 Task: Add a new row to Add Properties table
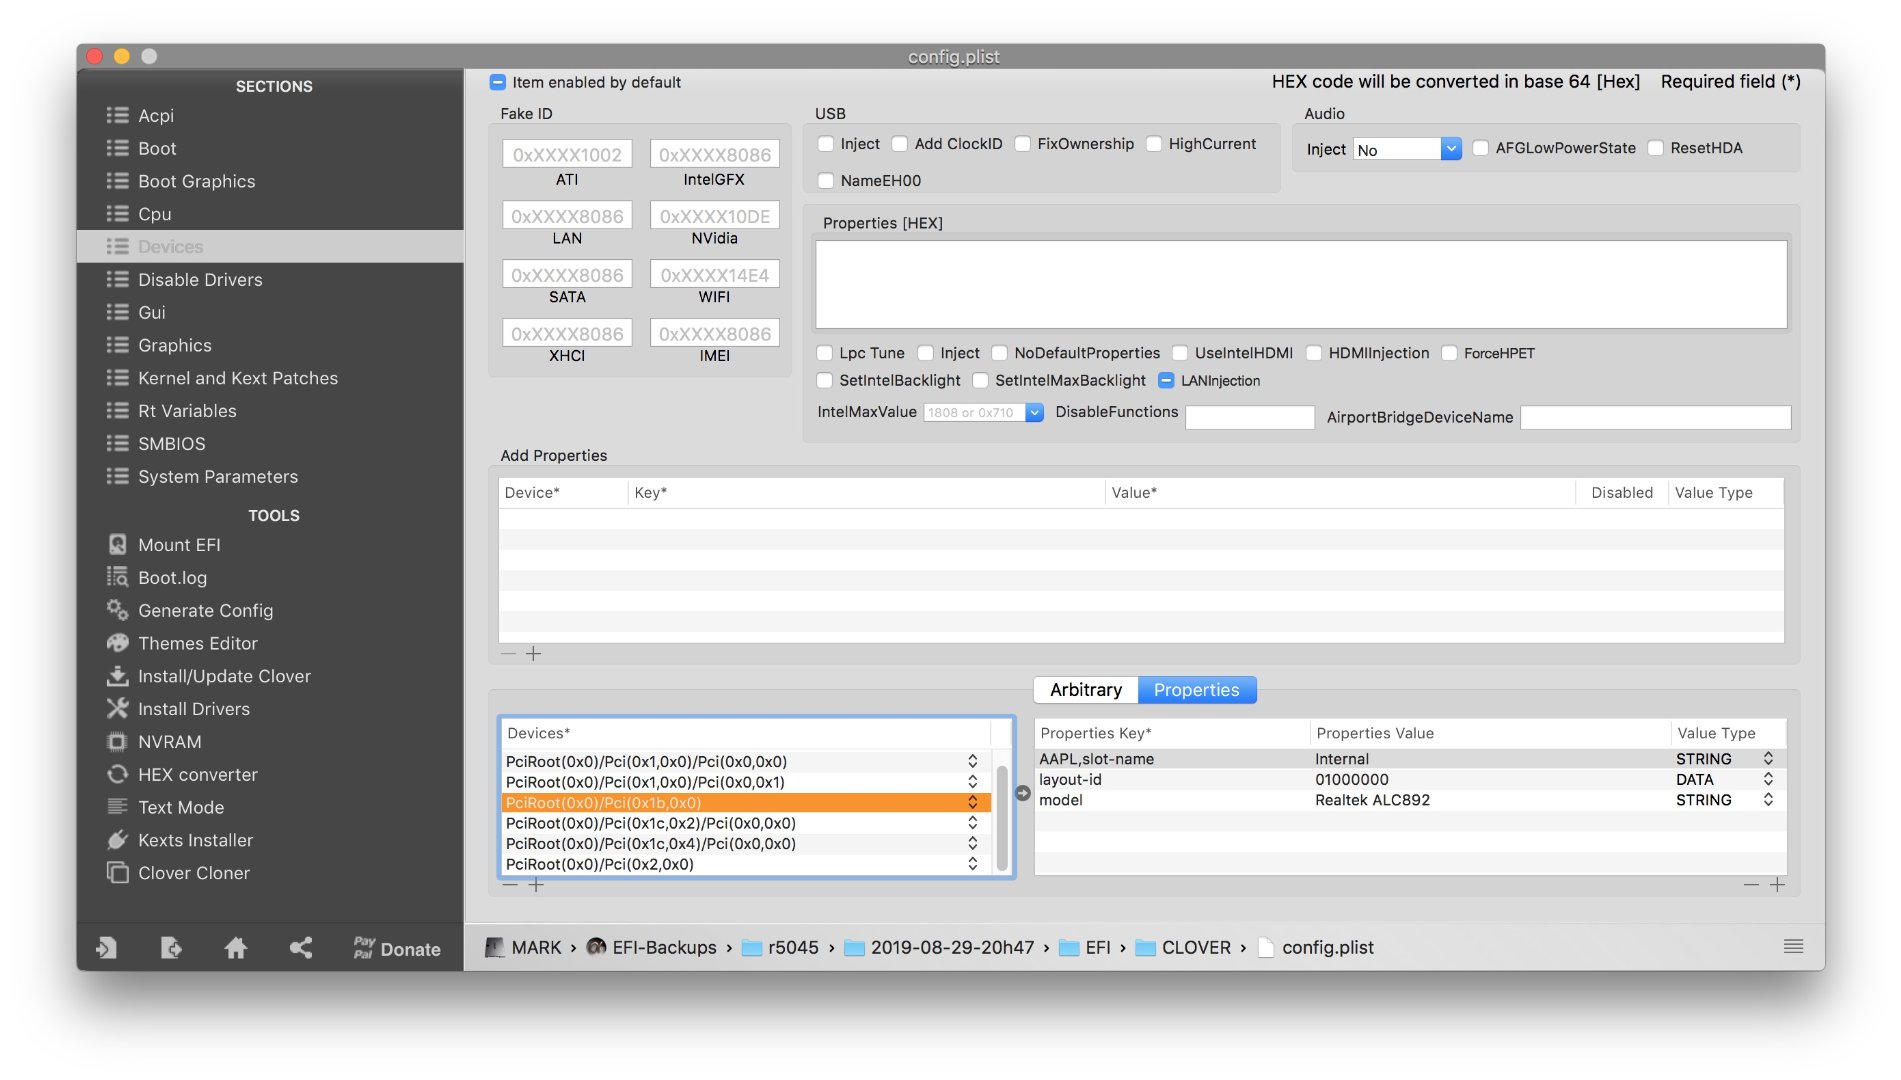(x=534, y=654)
